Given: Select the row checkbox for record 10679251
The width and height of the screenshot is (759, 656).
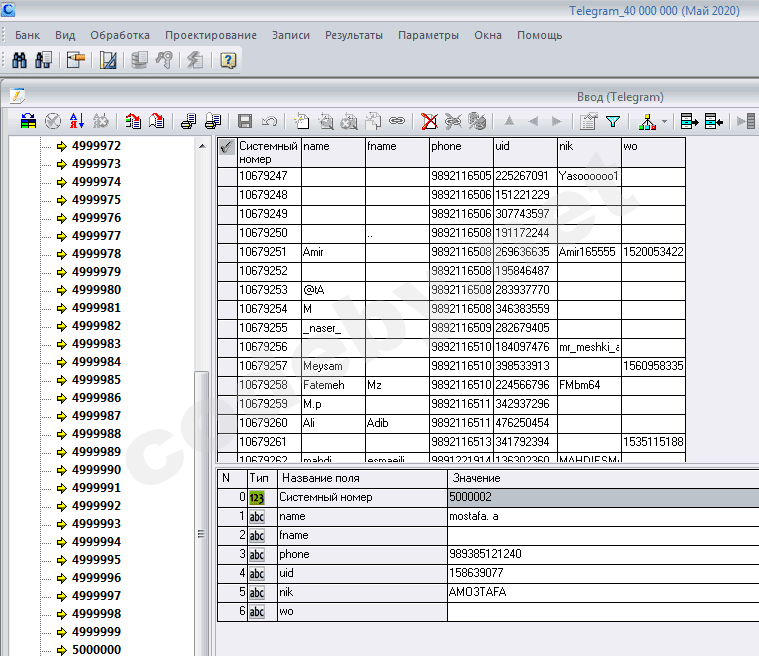Looking at the screenshot, I should 227,252.
